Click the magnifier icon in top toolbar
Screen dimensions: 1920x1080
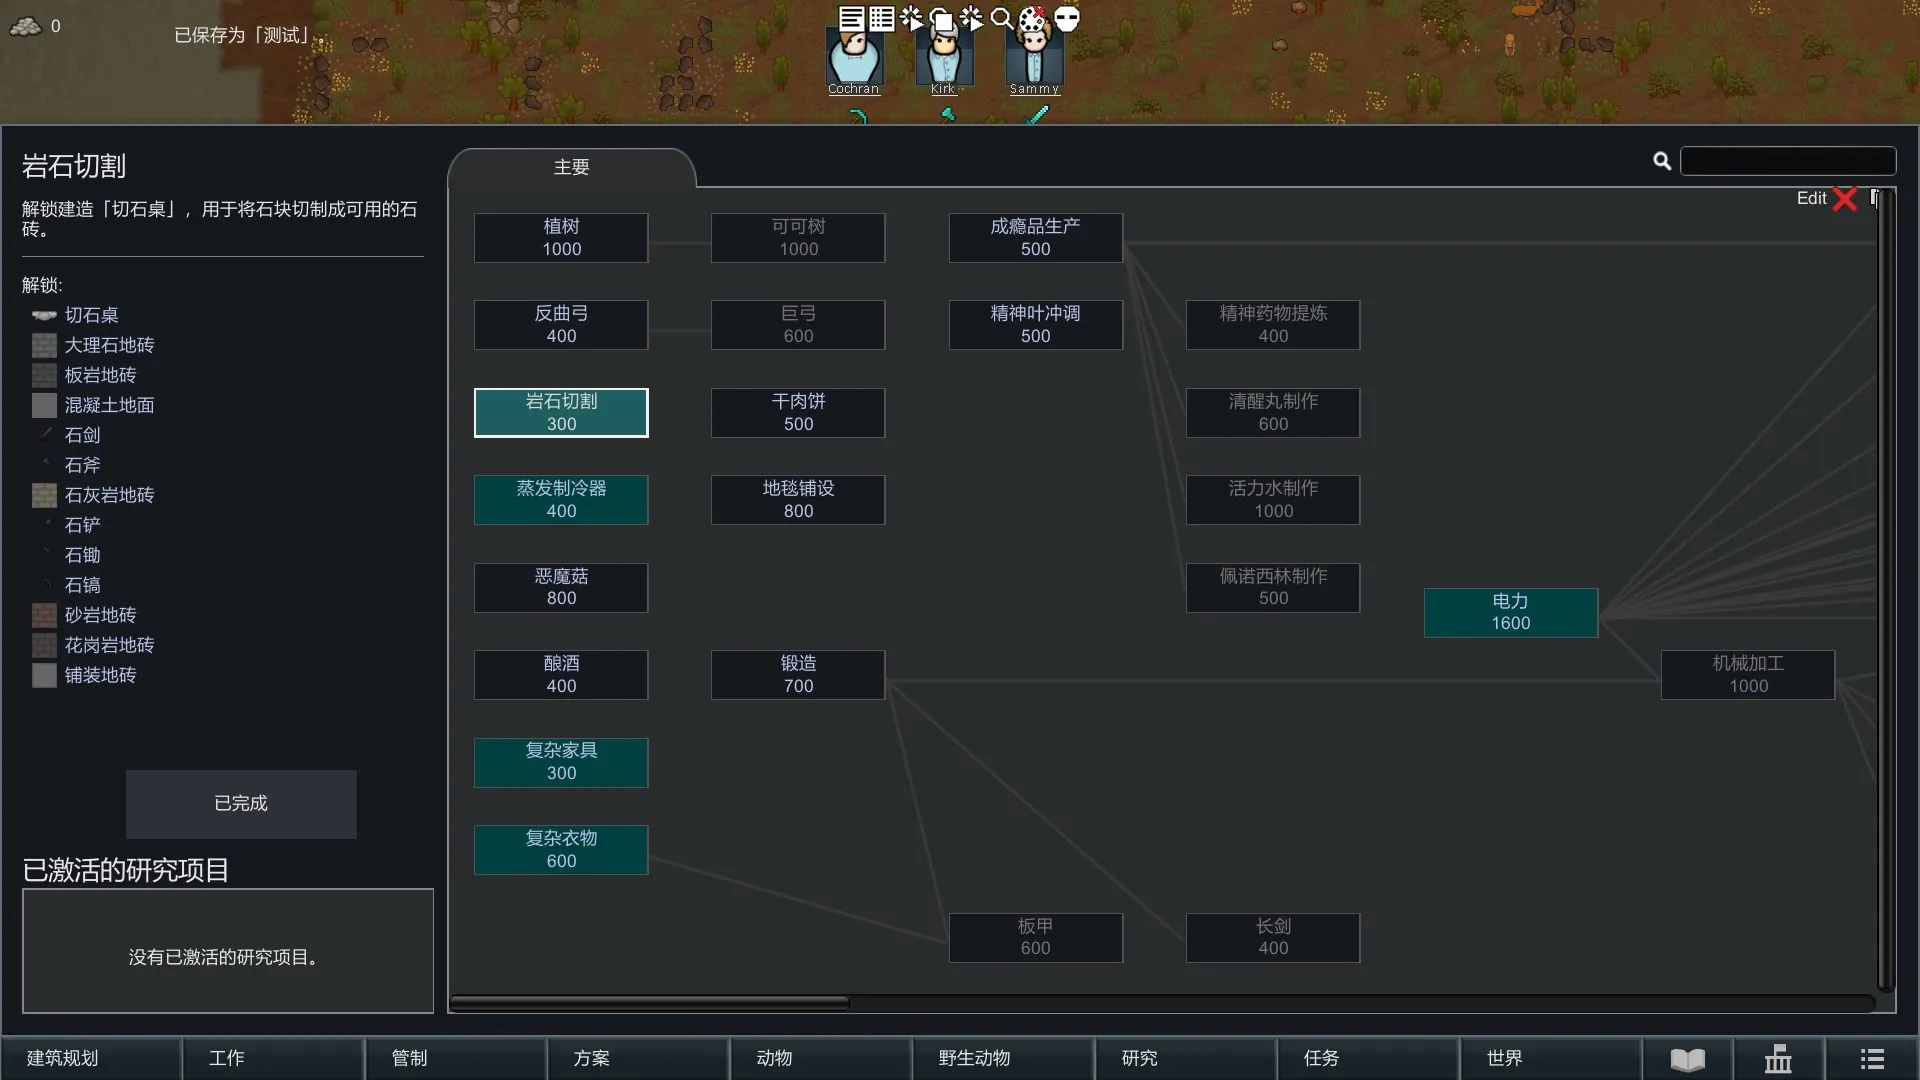click(x=1001, y=18)
